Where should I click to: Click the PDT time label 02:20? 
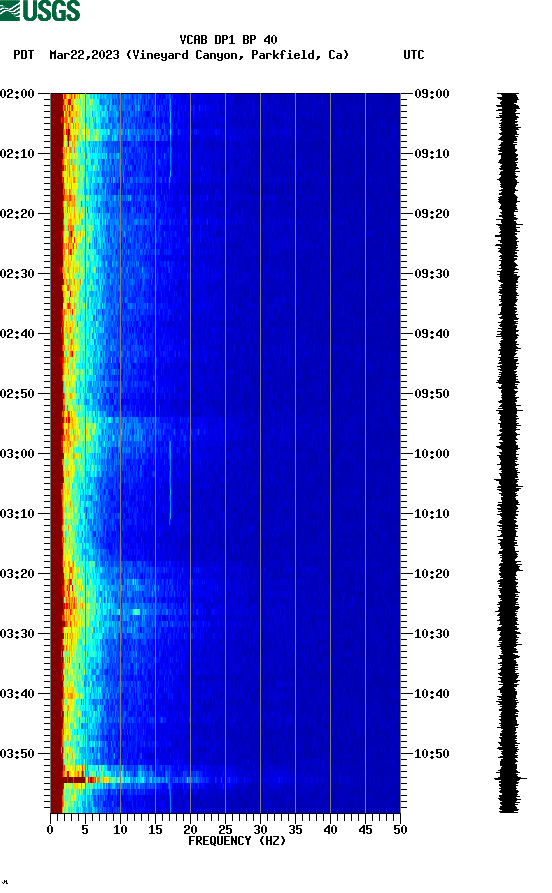(17, 214)
